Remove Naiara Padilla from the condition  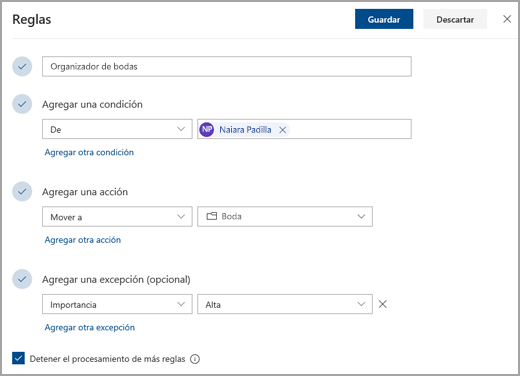[x=282, y=130]
